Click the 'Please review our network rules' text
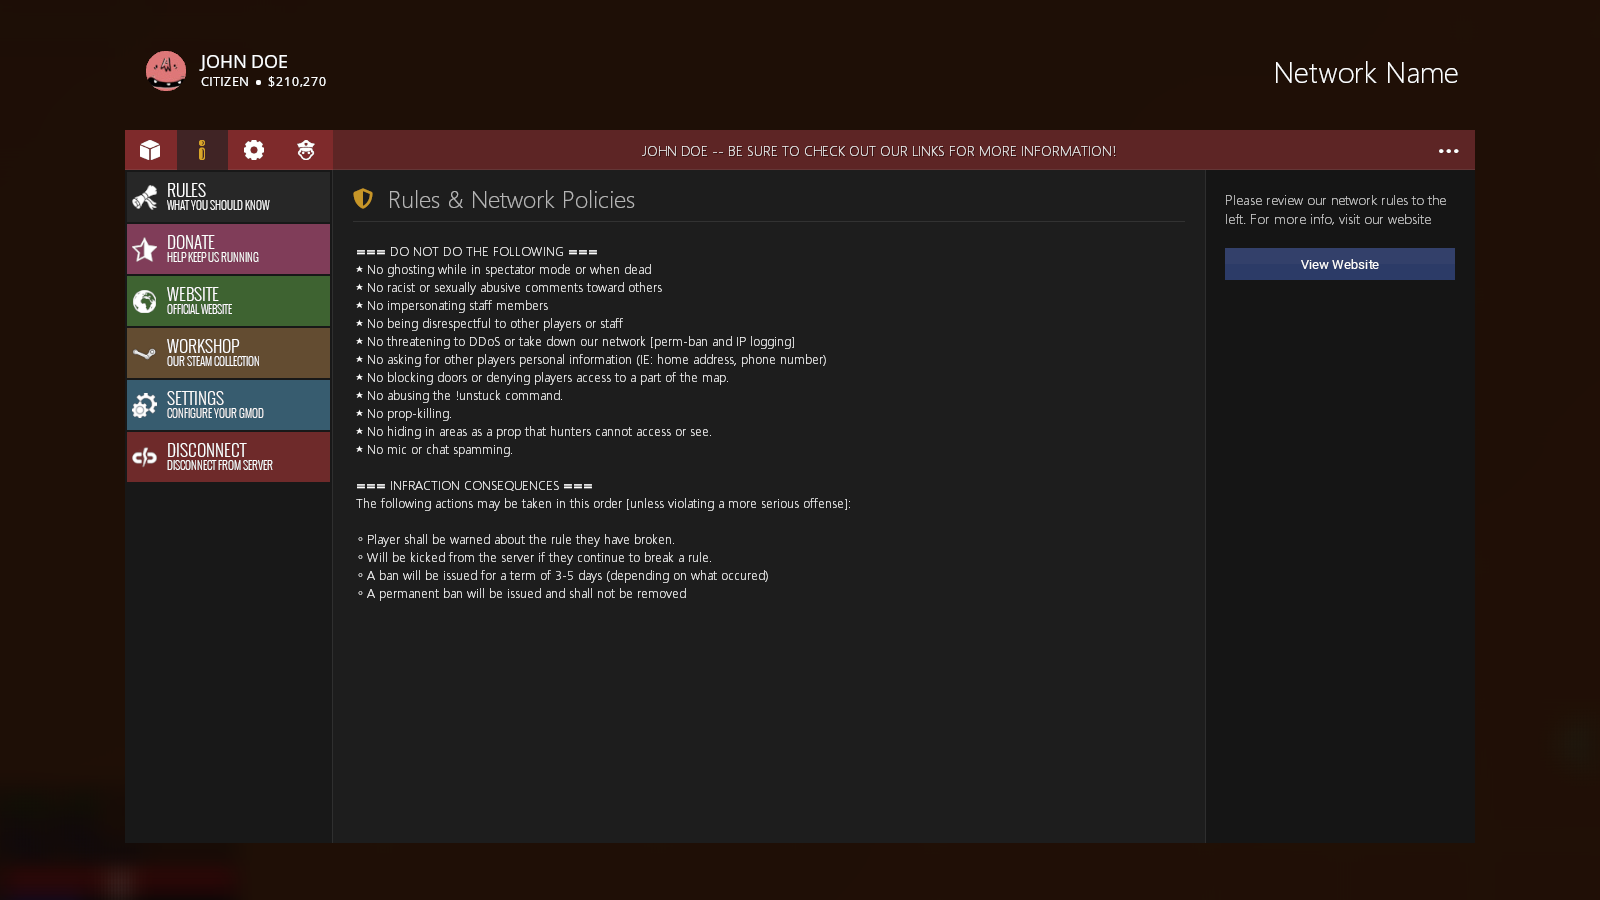 click(x=1336, y=210)
